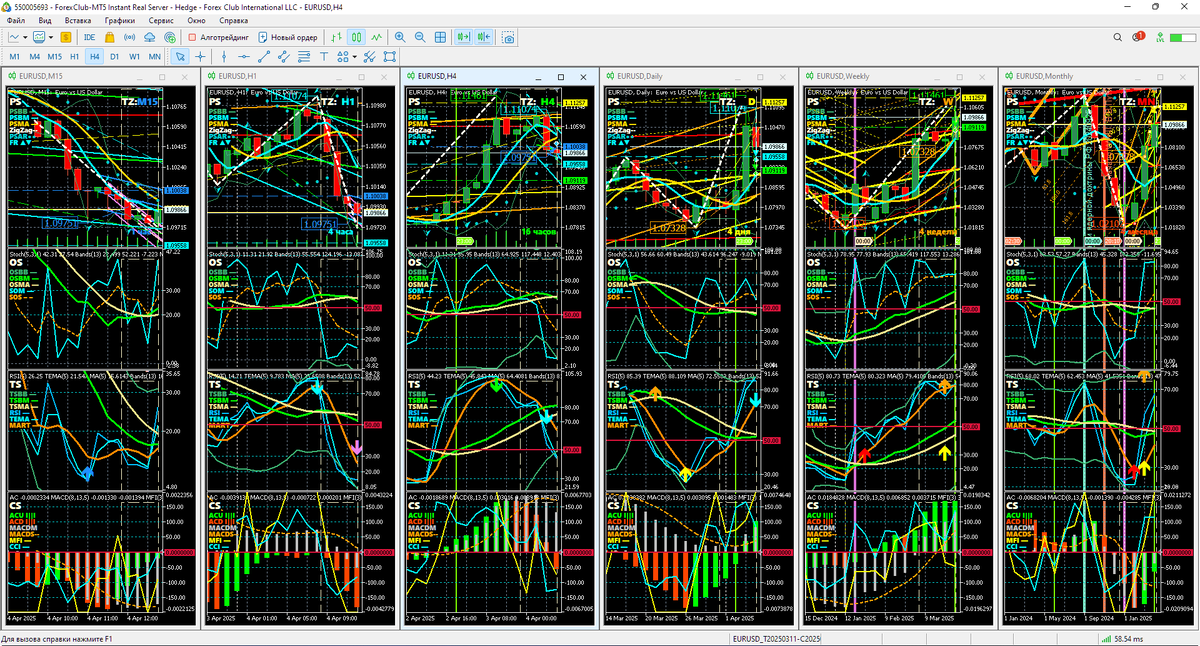Open the Вид menu
The width and height of the screenshot is (1200, 646).
coord(45,20)
